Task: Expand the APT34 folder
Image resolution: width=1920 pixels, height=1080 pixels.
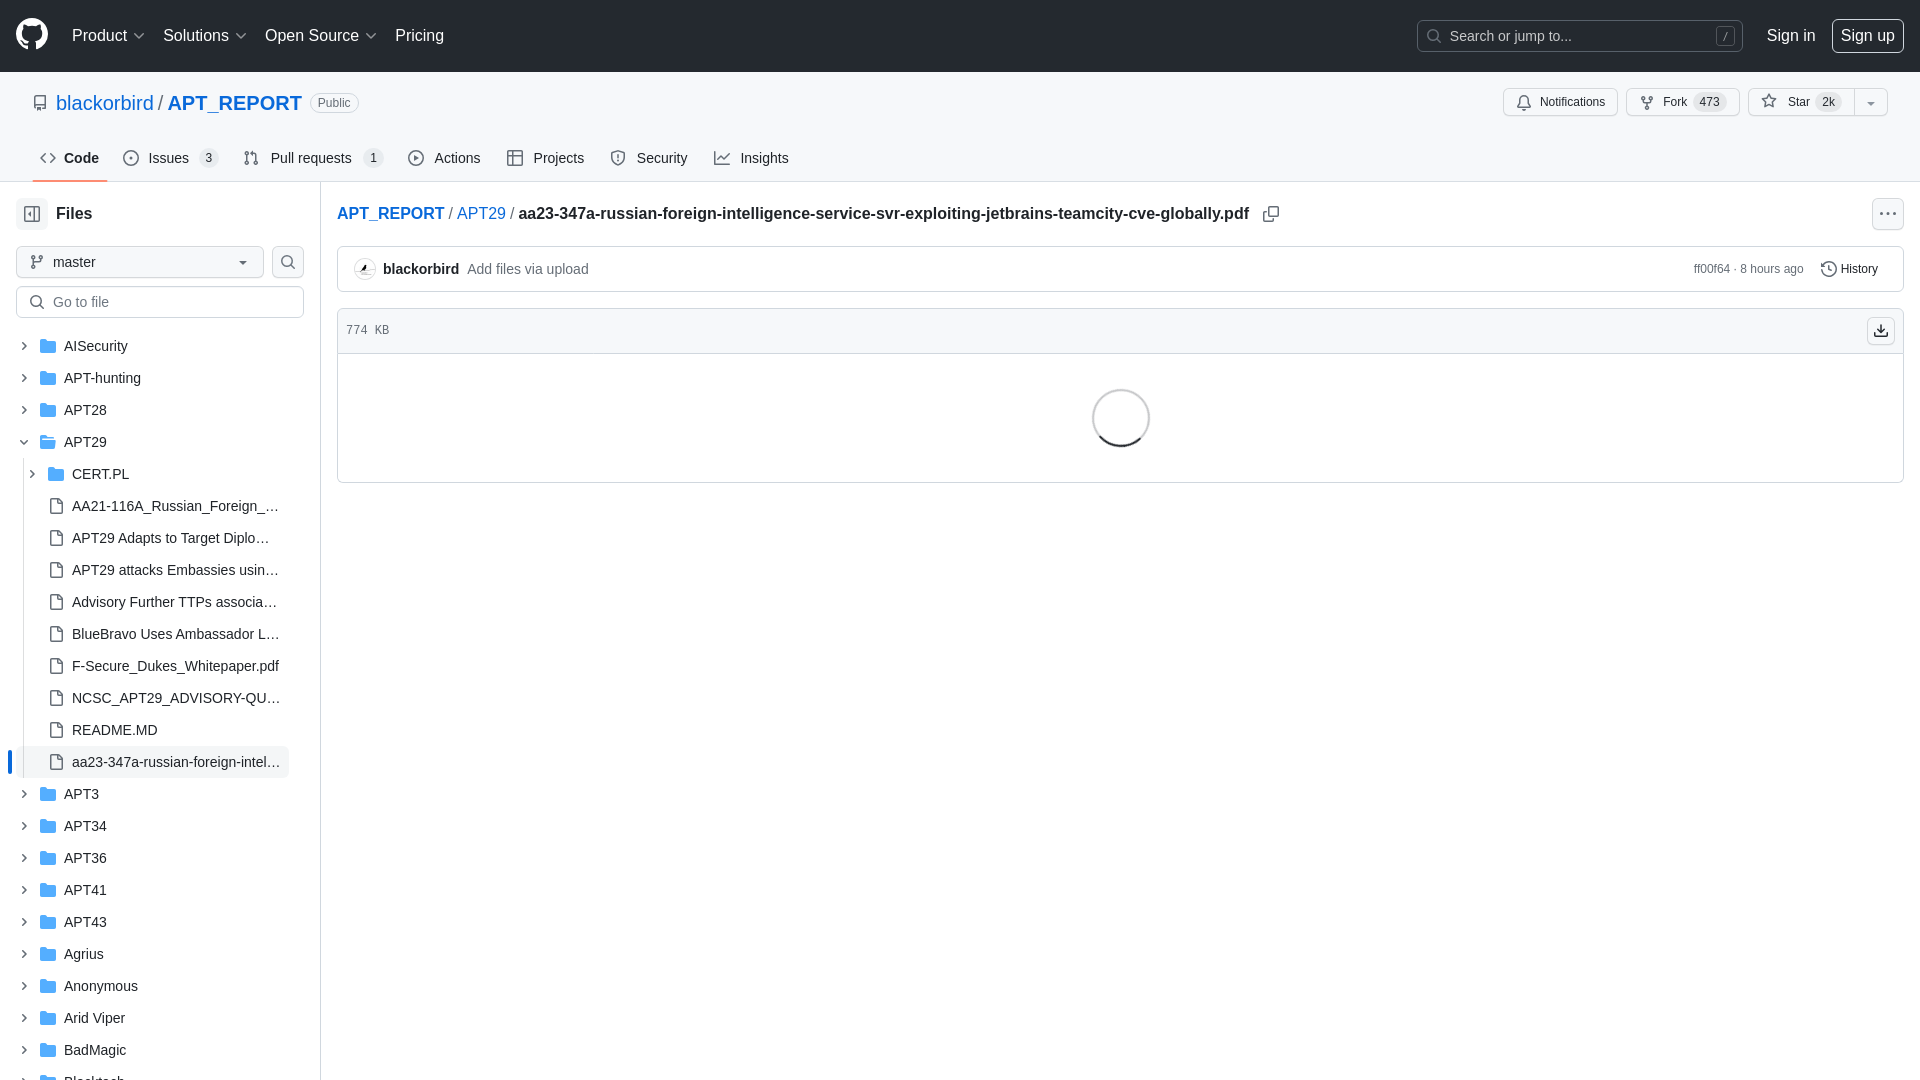Action: point(24,826)
